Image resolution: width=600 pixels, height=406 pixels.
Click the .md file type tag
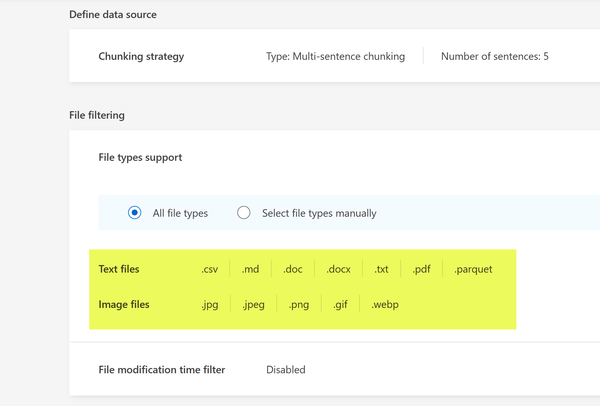tap(250, 269)
